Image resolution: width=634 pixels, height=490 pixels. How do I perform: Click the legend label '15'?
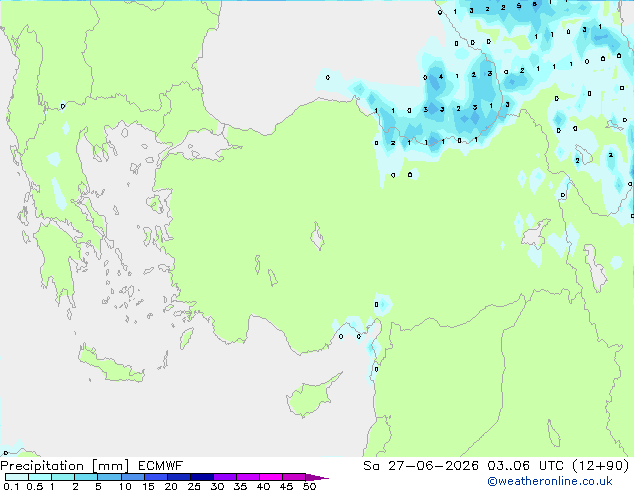(x=148, y=486)
